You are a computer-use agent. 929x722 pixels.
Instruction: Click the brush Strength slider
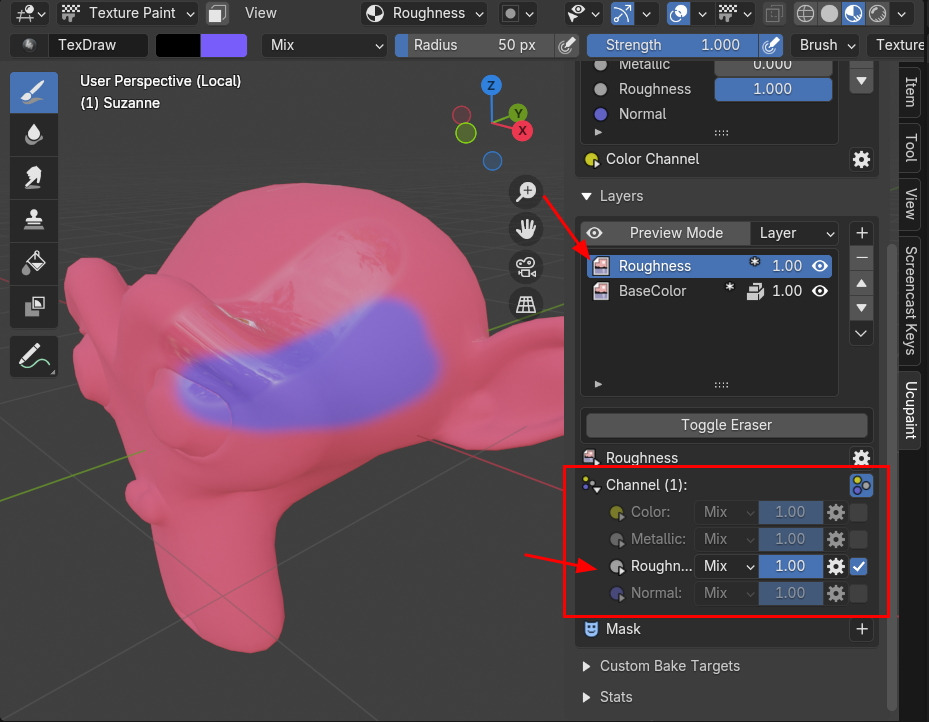672,45
